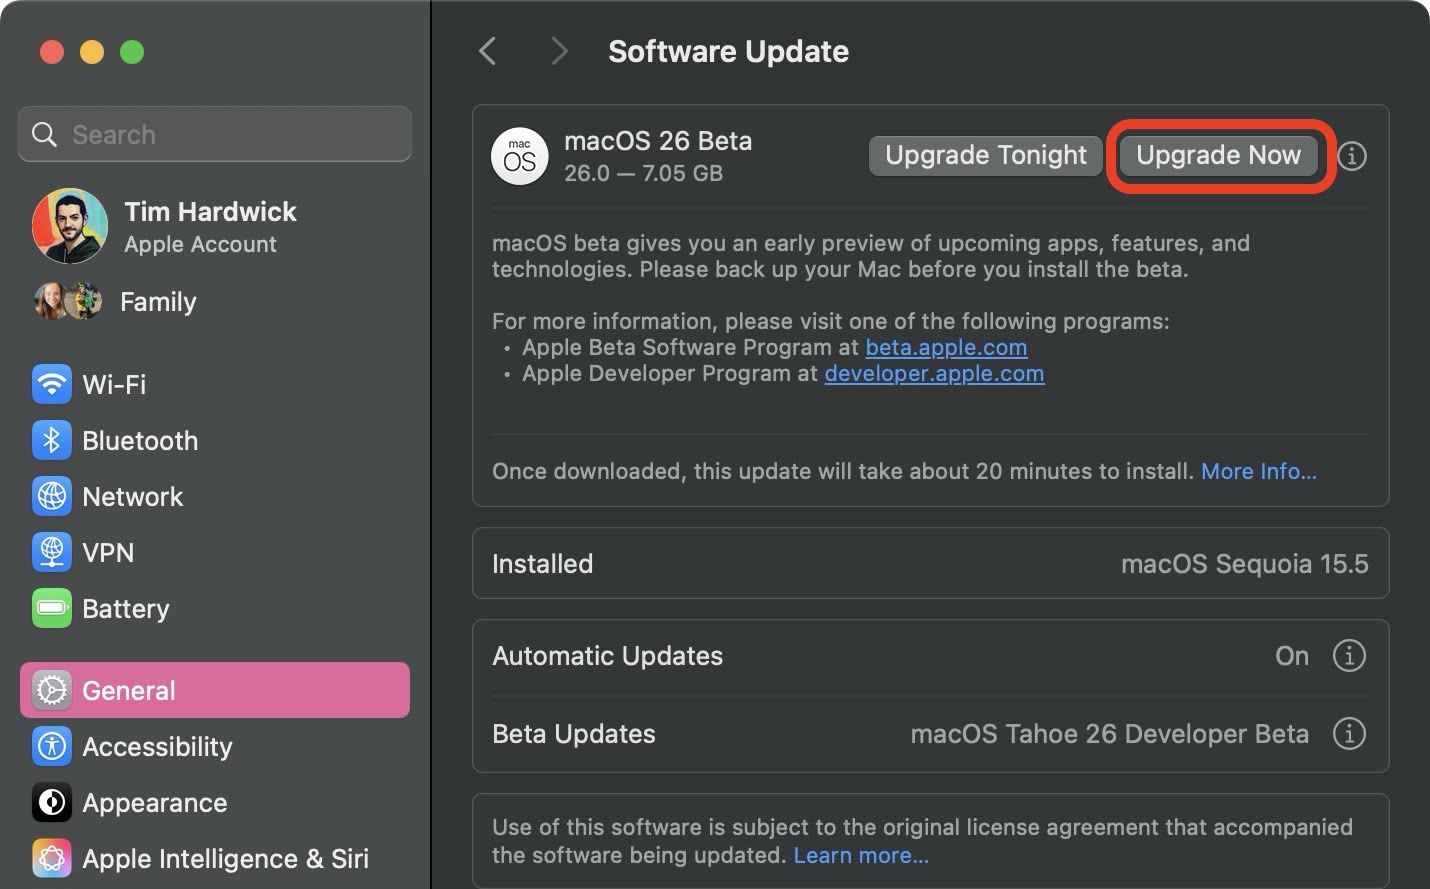The width and height of the screenshot is (1430, 889).
Task: Open Apple Intelligence & Siri via its icon
Action: pyautogui.click(x=51, y=858)
